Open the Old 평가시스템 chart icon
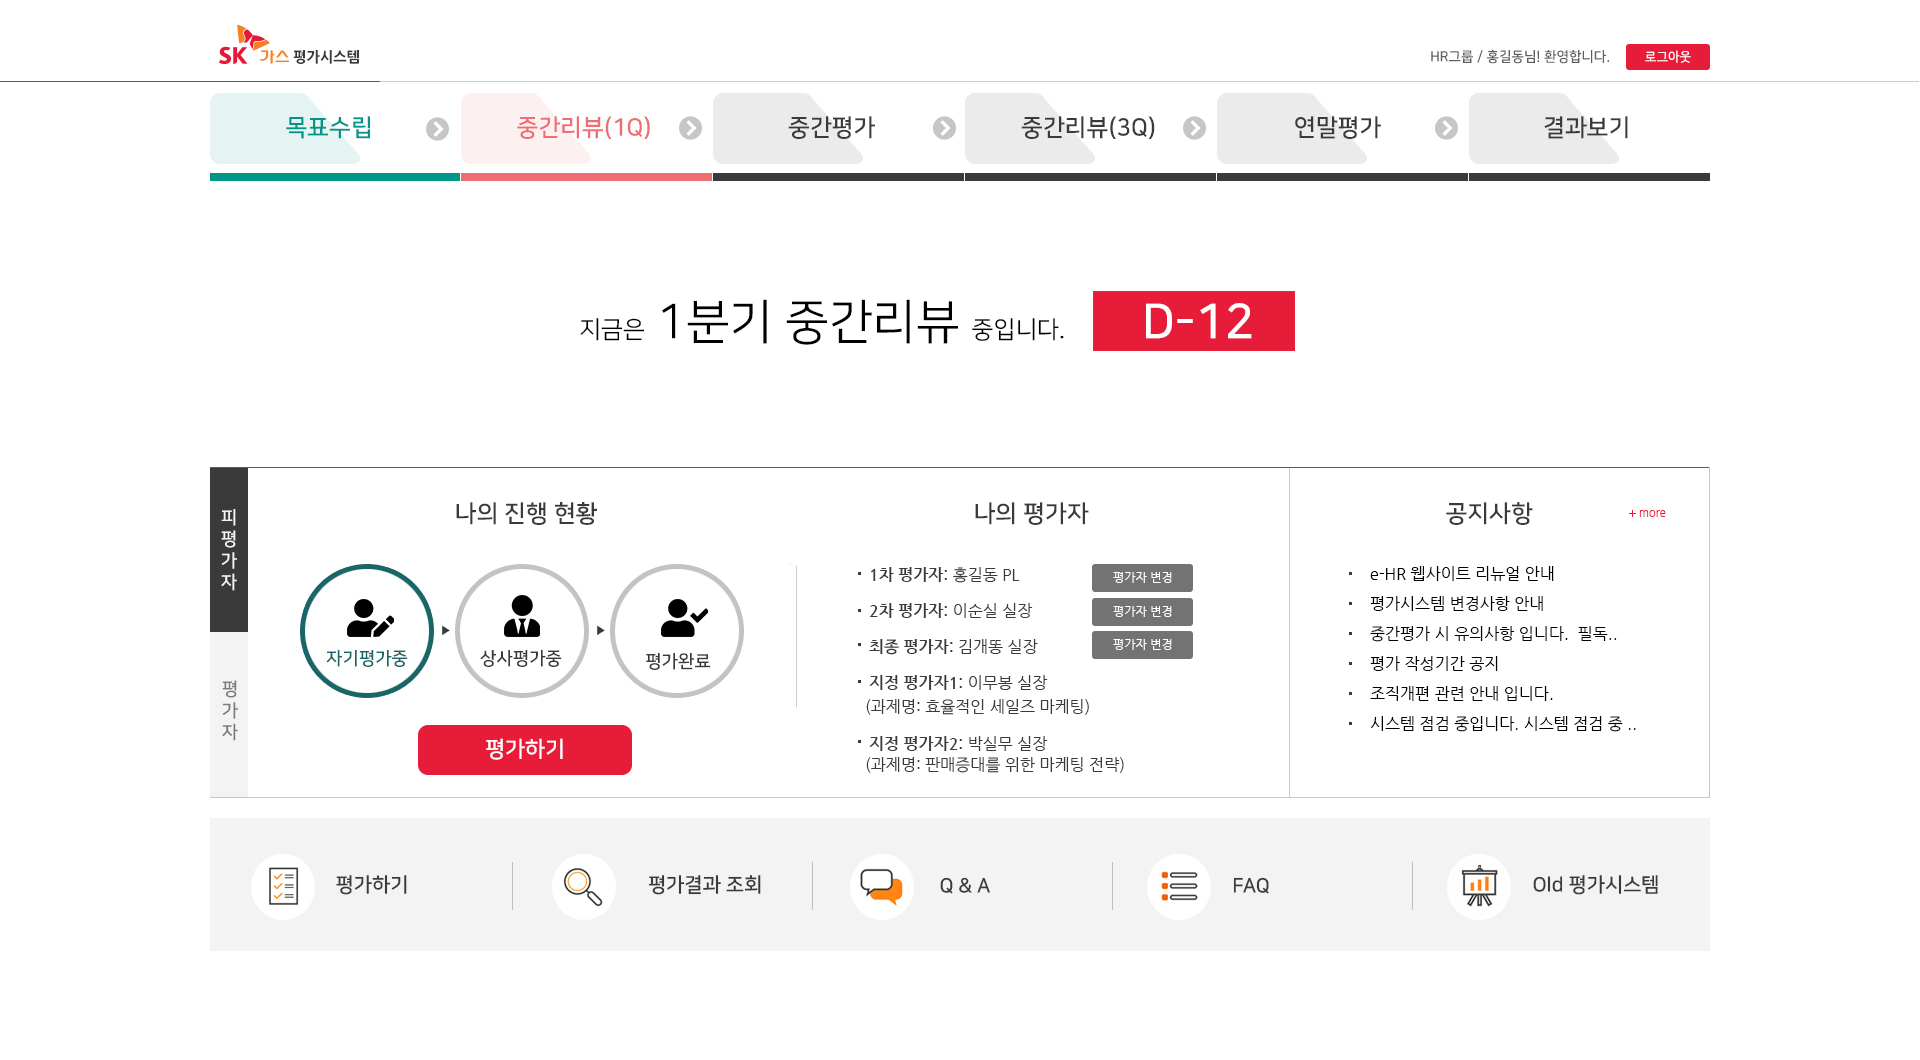The width and height of the screenshot is (1920, 1060). coord(1478,886)
